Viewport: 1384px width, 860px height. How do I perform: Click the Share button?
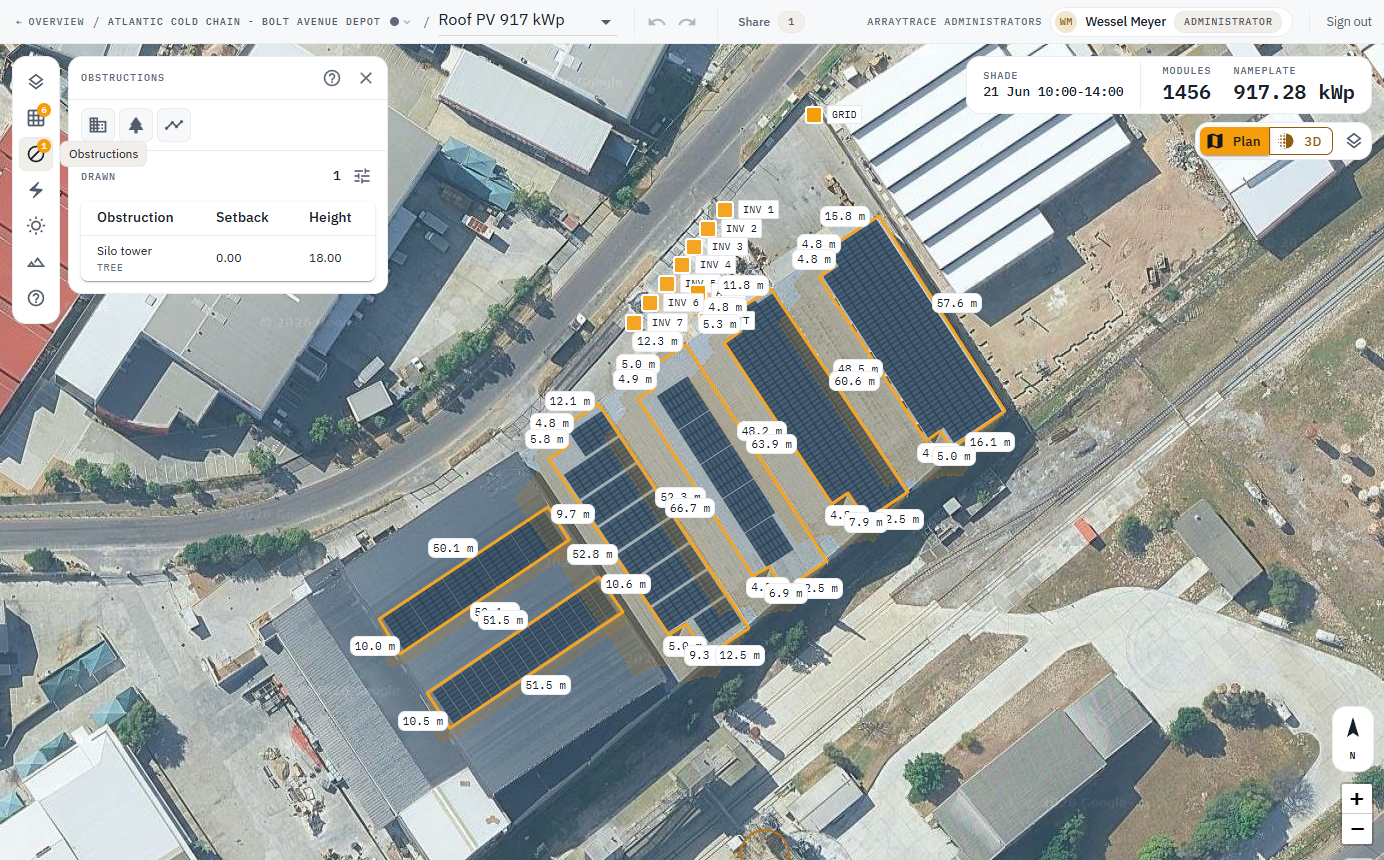[x=771, y=22]
